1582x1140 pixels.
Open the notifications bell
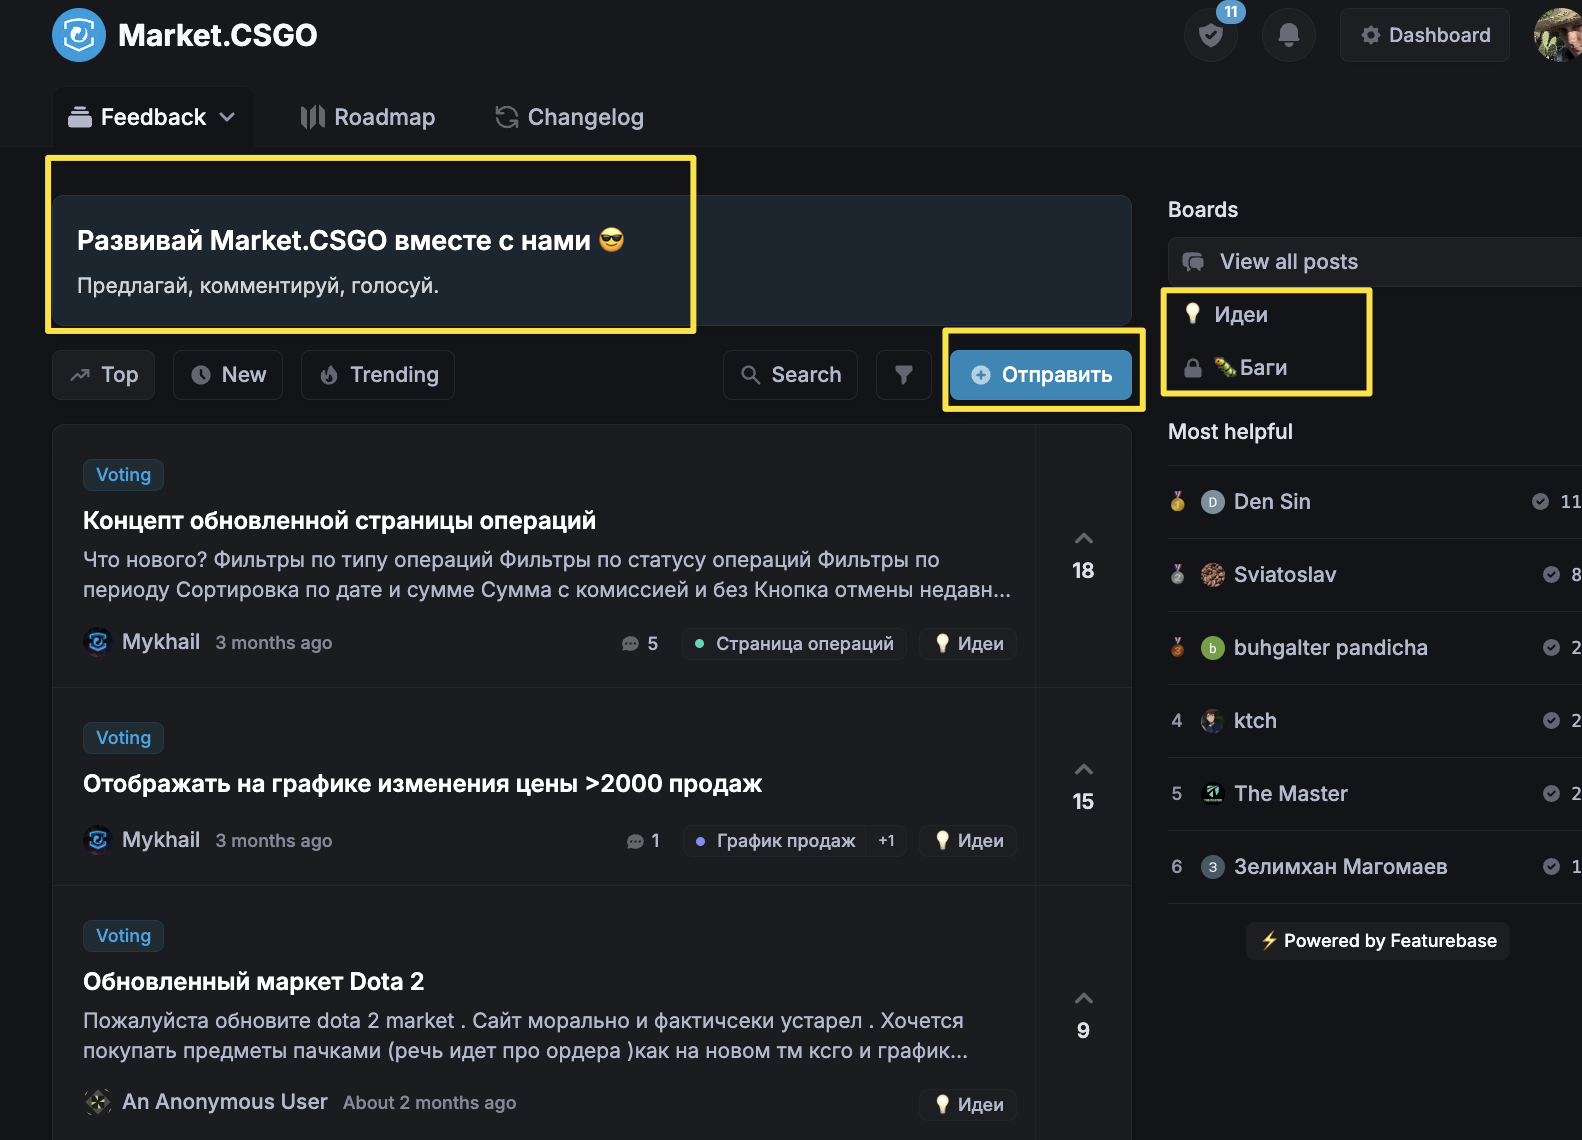tap(1288, 35)
